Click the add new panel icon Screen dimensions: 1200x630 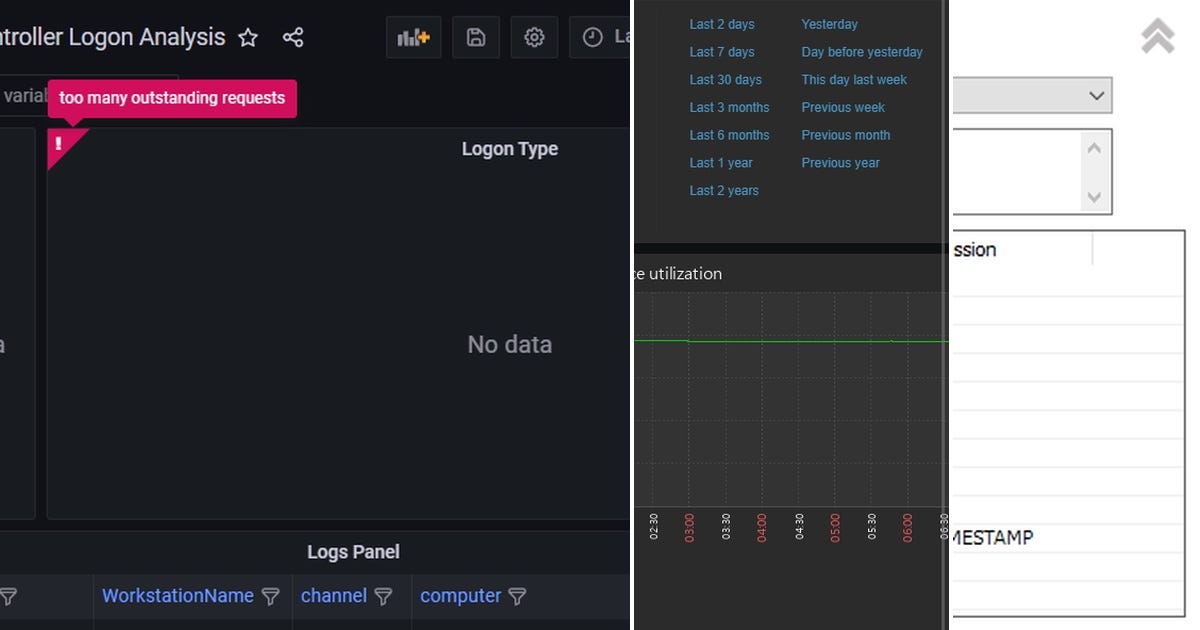pos(413,36)
